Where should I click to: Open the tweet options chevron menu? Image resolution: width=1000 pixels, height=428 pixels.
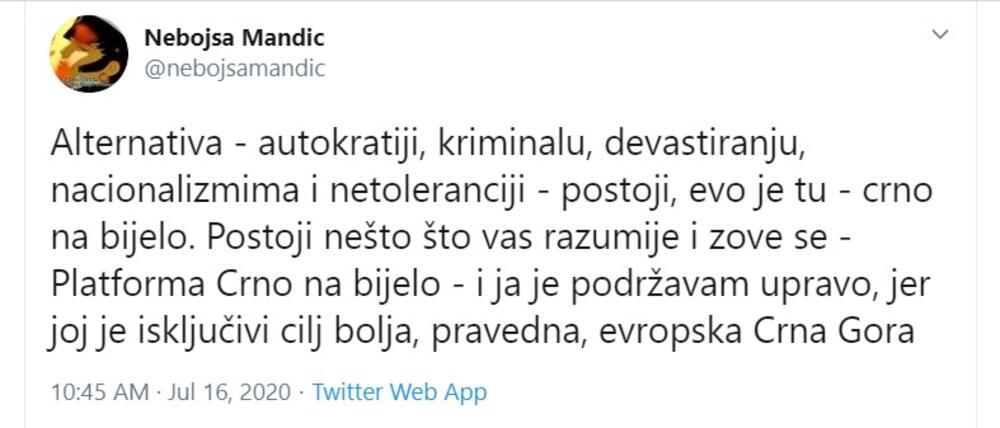tap(939, 35)
